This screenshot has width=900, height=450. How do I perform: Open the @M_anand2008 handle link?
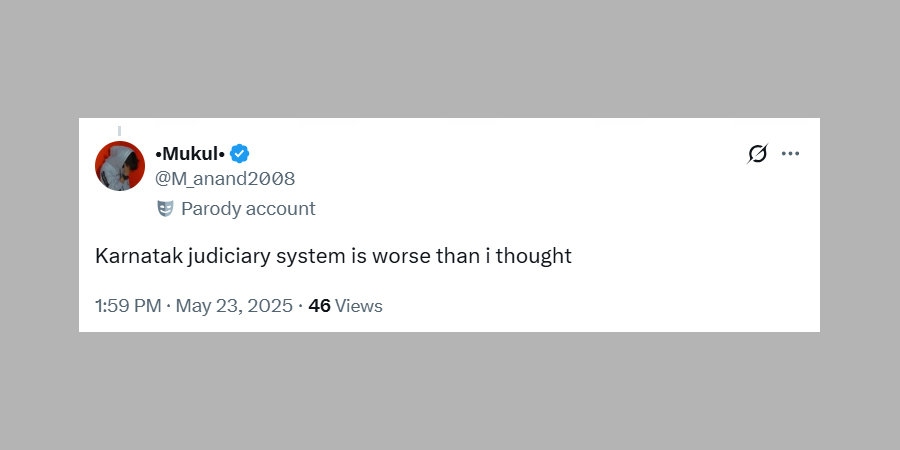(225, 179)
